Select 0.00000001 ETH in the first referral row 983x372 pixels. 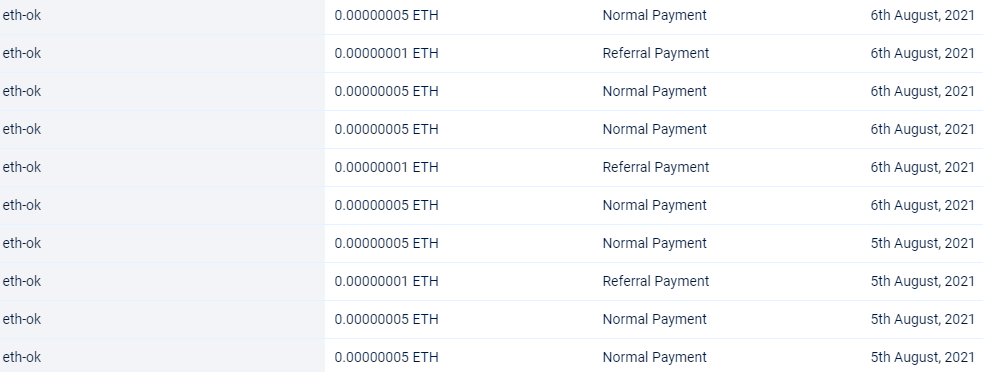click(386, 53)
